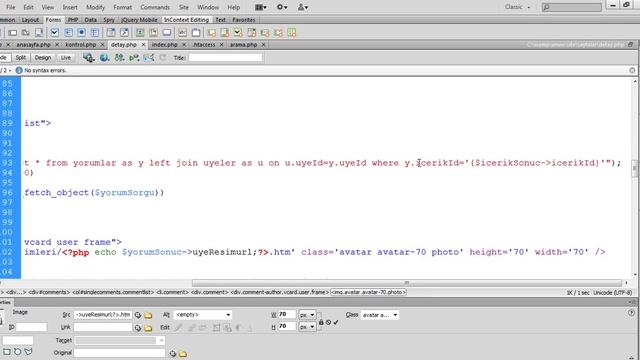This screenshot has height=360, width=640.
Task: Insert a Jump Menu form element
Action: (x=124, y=33)
